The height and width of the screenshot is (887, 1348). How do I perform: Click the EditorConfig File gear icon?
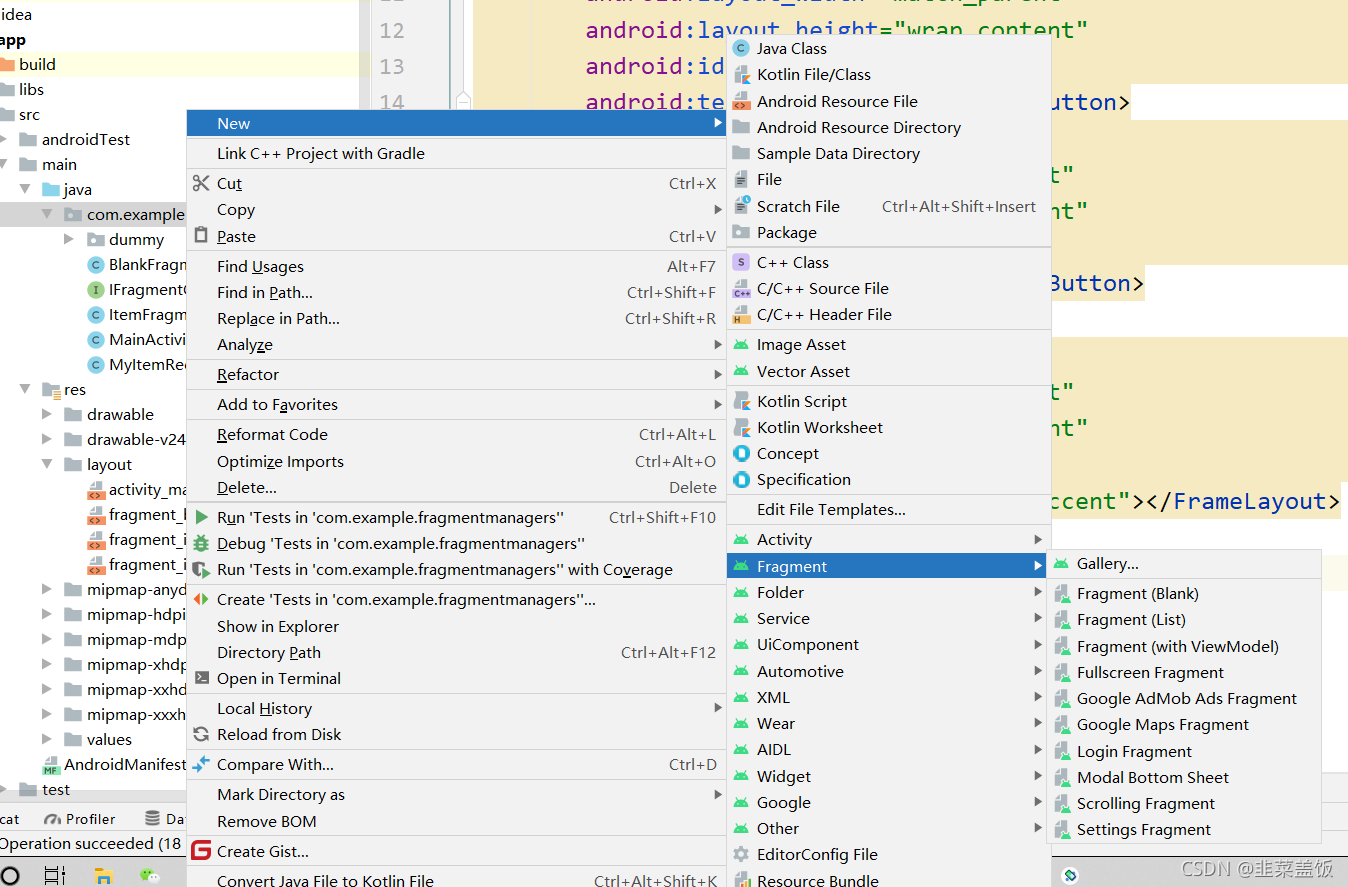741,854
